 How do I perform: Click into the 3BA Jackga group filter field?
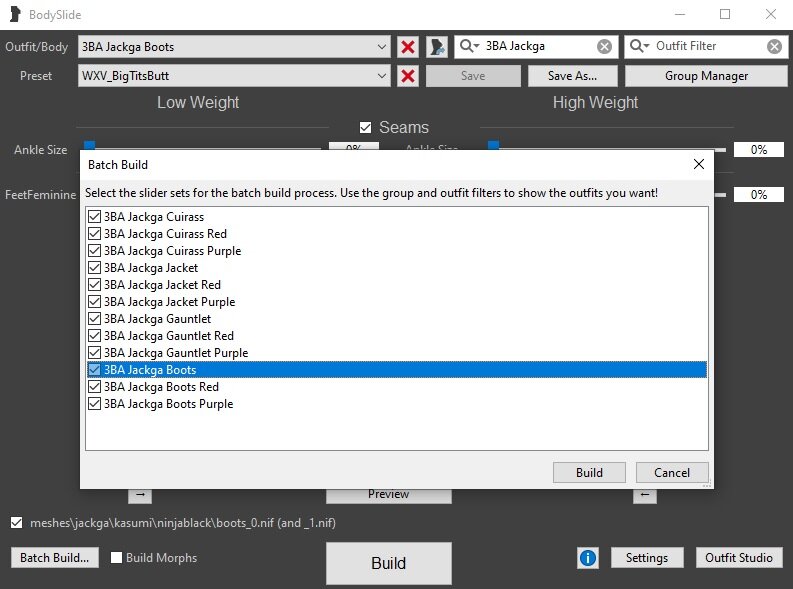[x=536, y=47]
